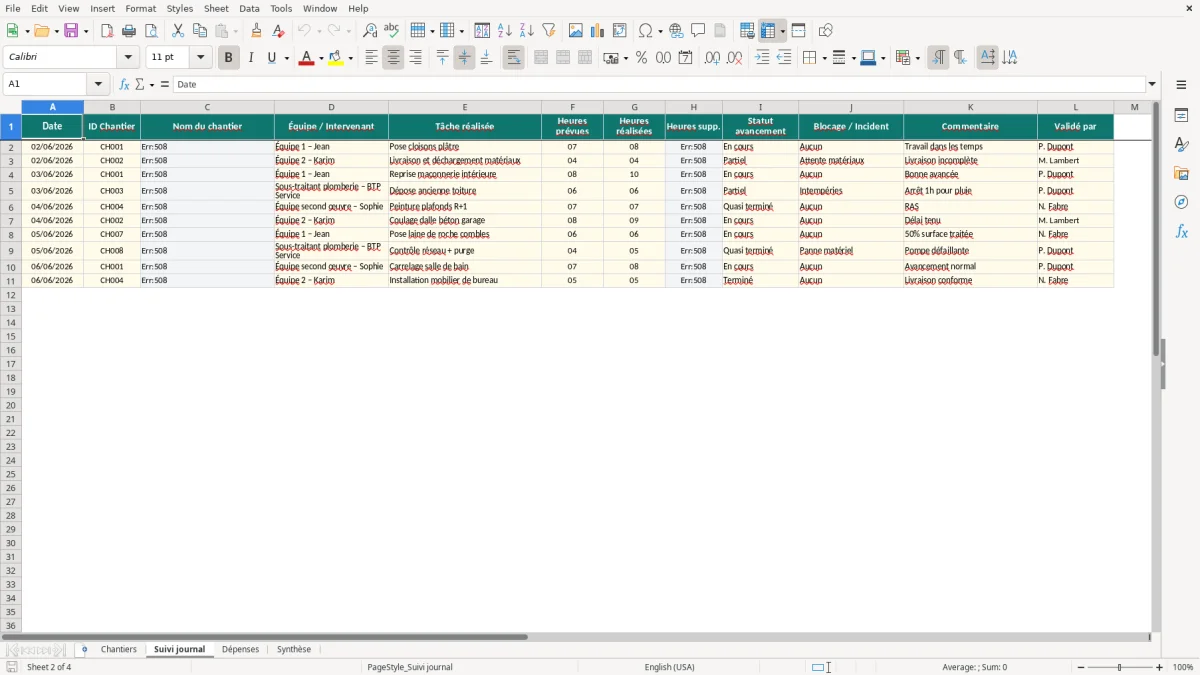Open the Conditional Formatting dropdown arrow
The image size is (1200, 675).
(917, 58)
